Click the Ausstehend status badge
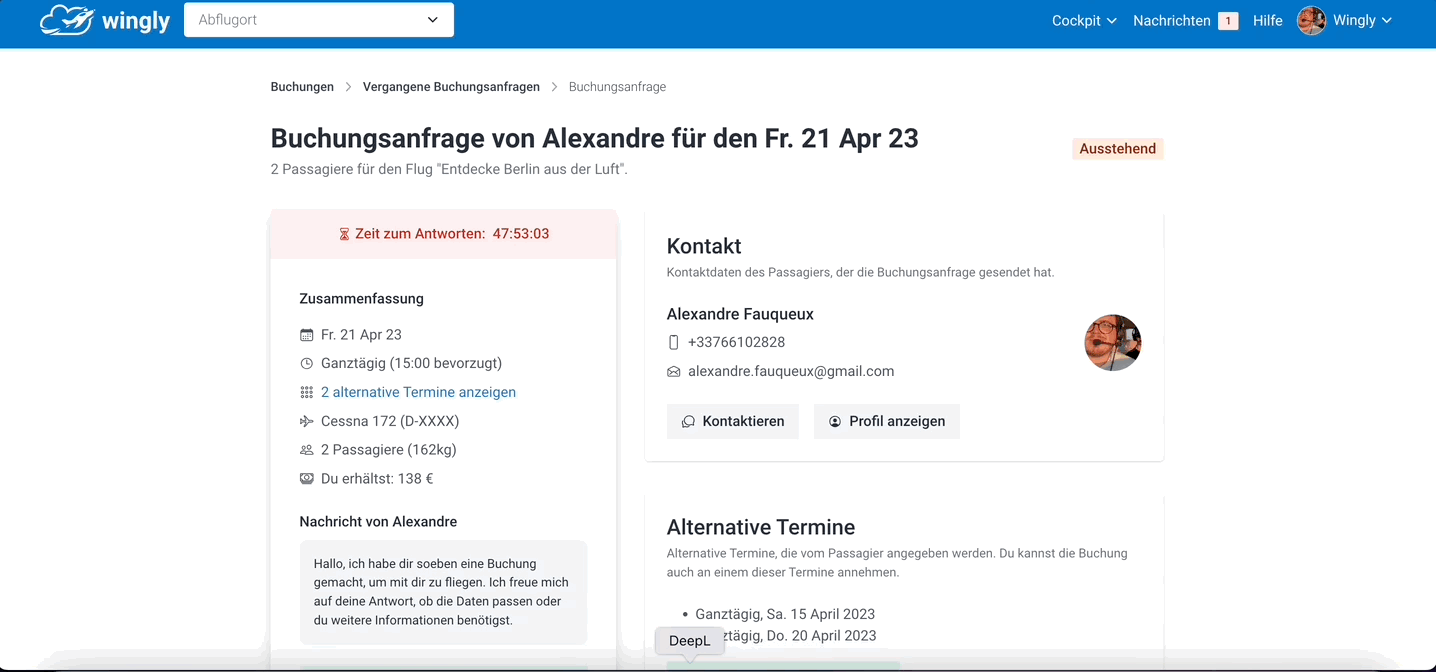Image resolution: width=1436 pixels, height=672 pixels. 1118,149
